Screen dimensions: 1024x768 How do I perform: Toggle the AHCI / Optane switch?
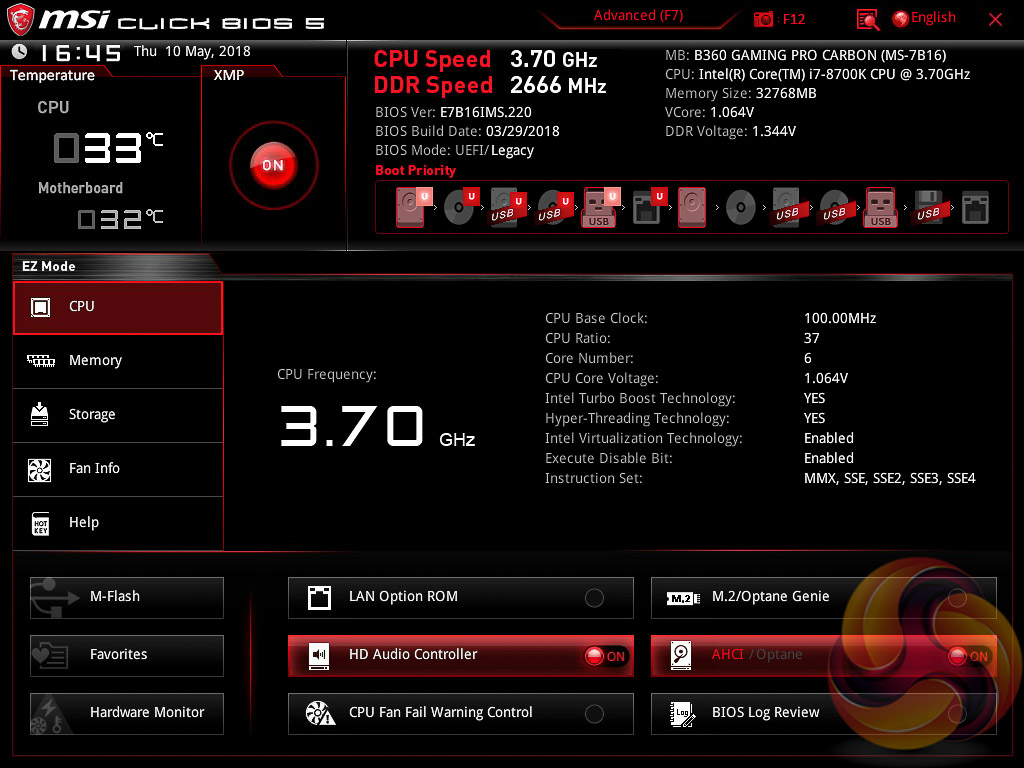coord(968,656)
